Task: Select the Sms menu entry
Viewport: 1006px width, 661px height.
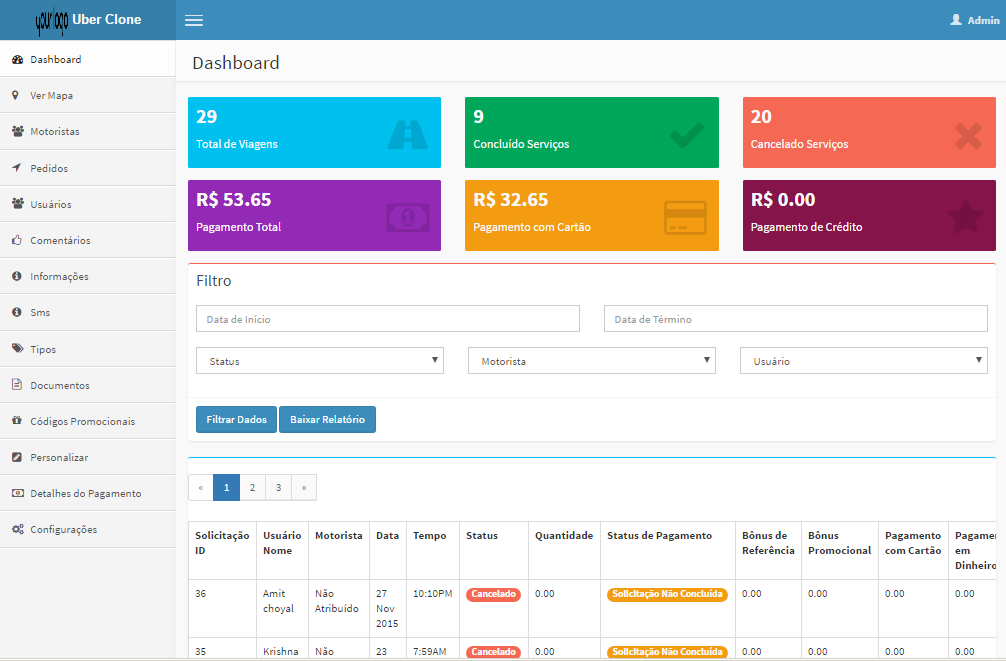Action: pos(88,312)
